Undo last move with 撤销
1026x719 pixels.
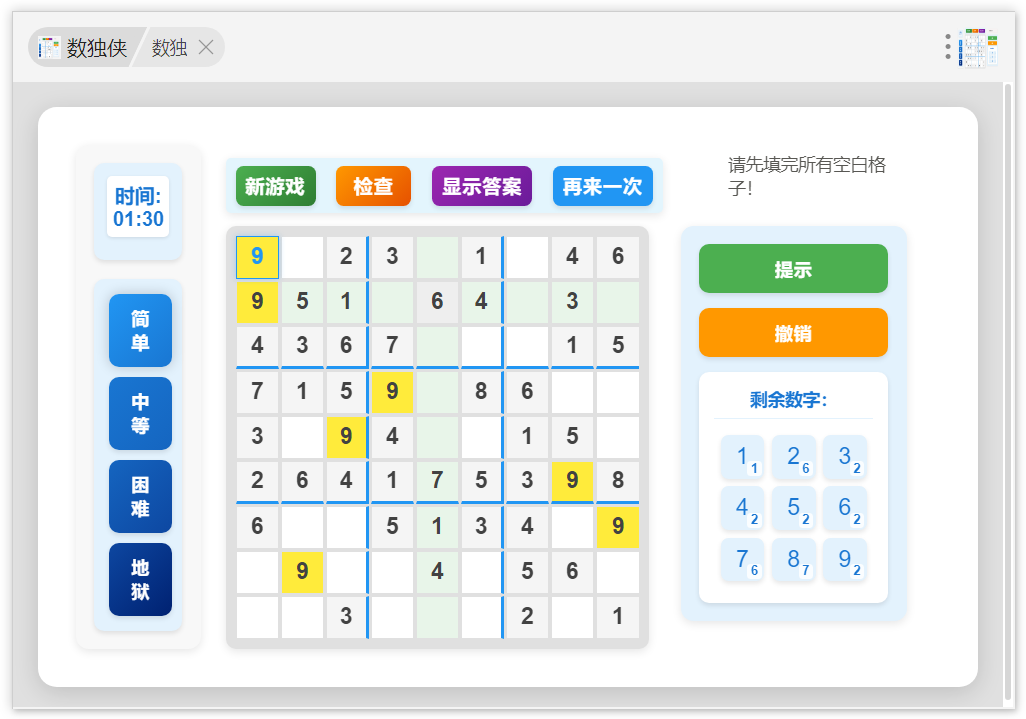pos(793,333)
